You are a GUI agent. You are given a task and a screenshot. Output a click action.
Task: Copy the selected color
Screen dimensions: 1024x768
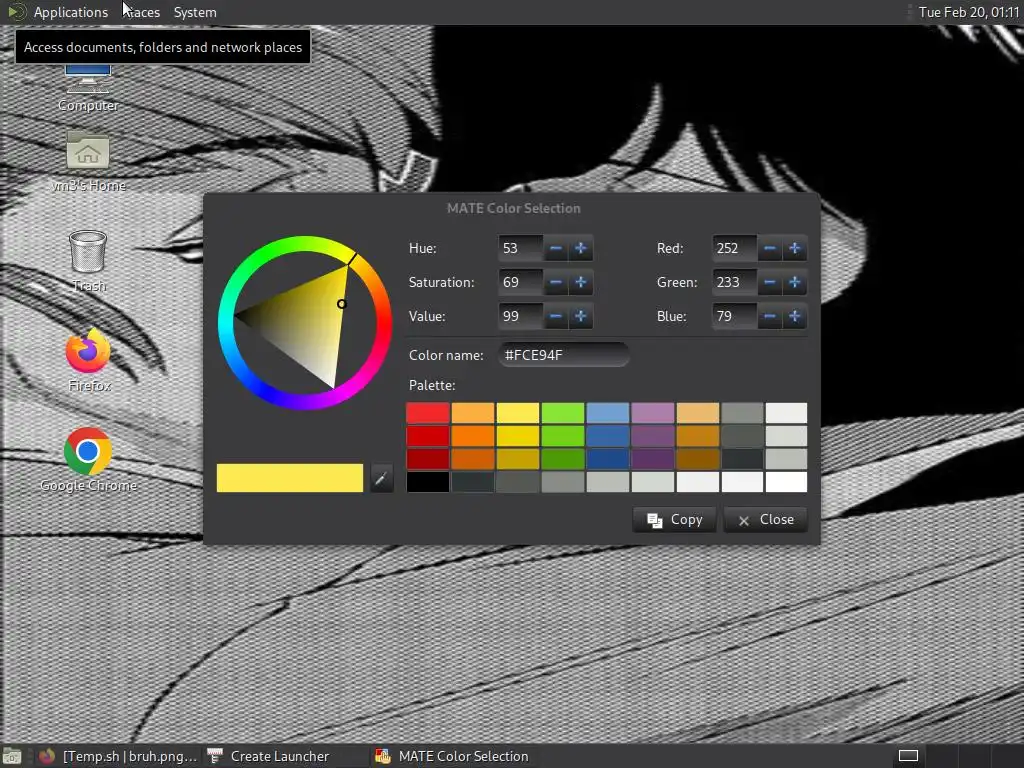[675, 520]
